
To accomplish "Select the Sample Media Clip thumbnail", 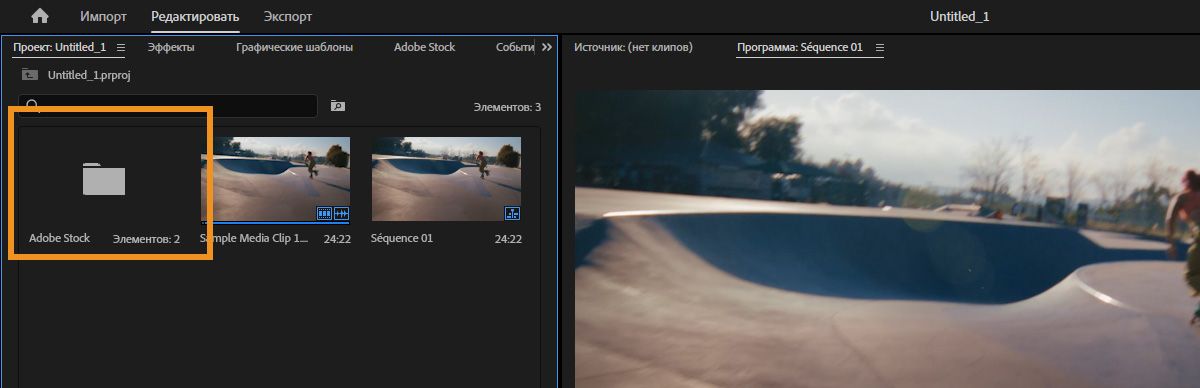I will [x=275, y=179].
